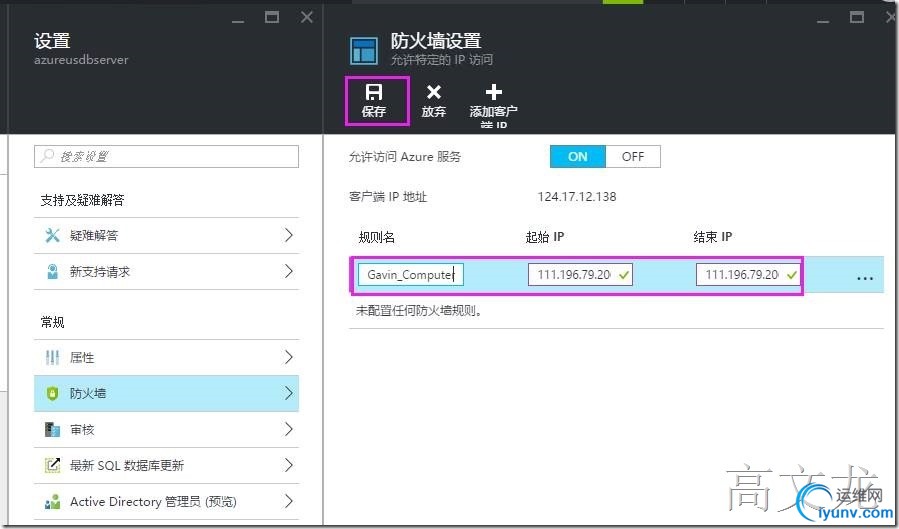Screen dimensions: 899x529
Task: Expand the 新支持请求 chevron
Action: click(289, 271)
